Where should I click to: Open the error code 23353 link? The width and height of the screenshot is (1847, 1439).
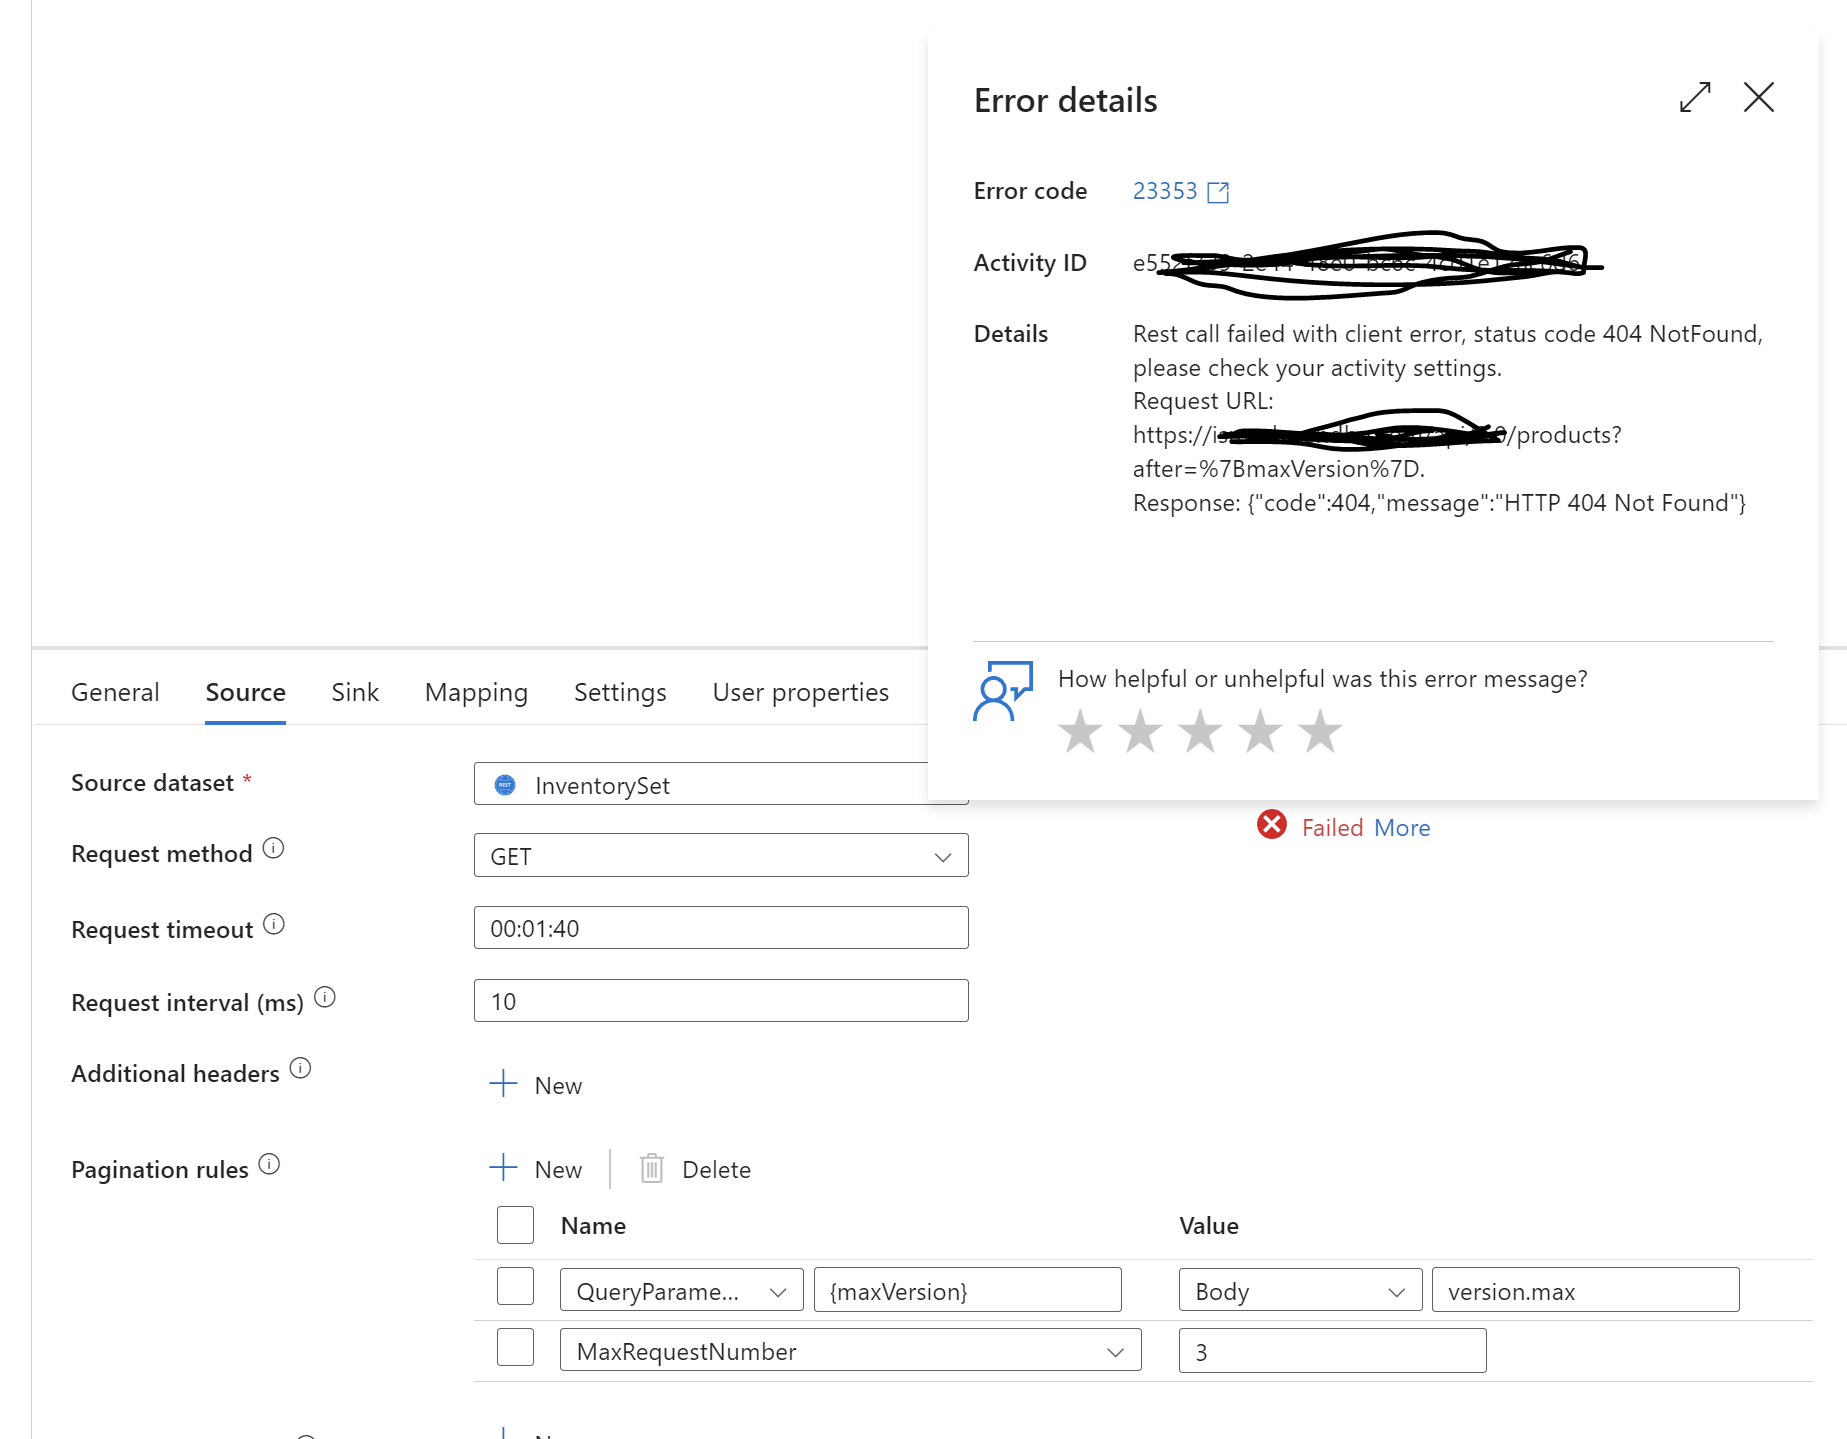tap(1163, 191)
